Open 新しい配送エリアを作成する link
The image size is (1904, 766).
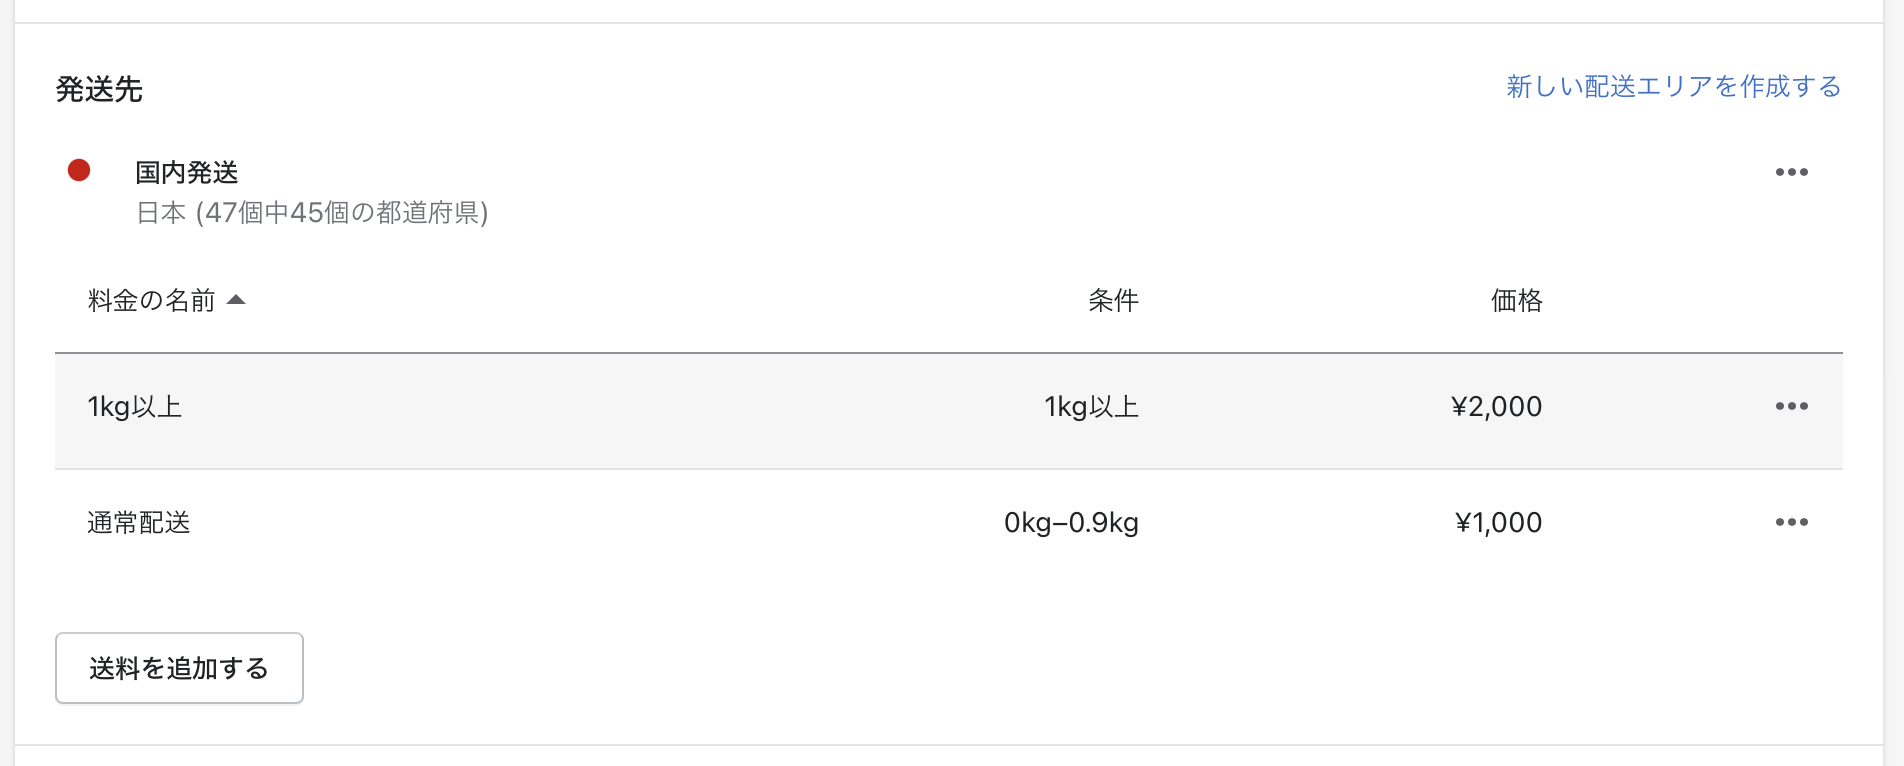(1673, 87)
